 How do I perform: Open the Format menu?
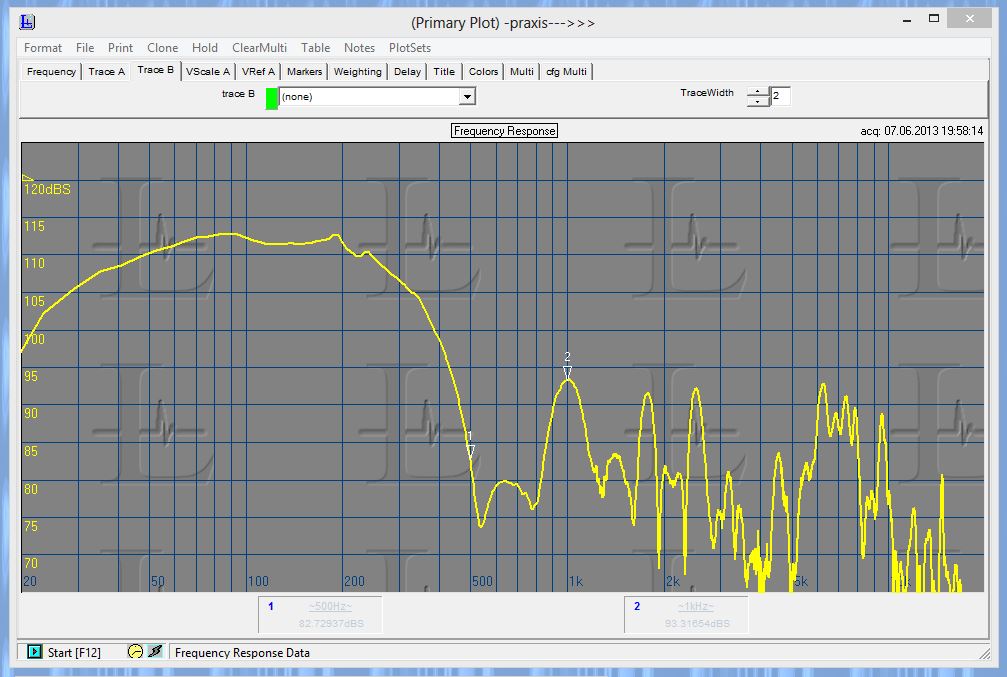tap(43, 48)
